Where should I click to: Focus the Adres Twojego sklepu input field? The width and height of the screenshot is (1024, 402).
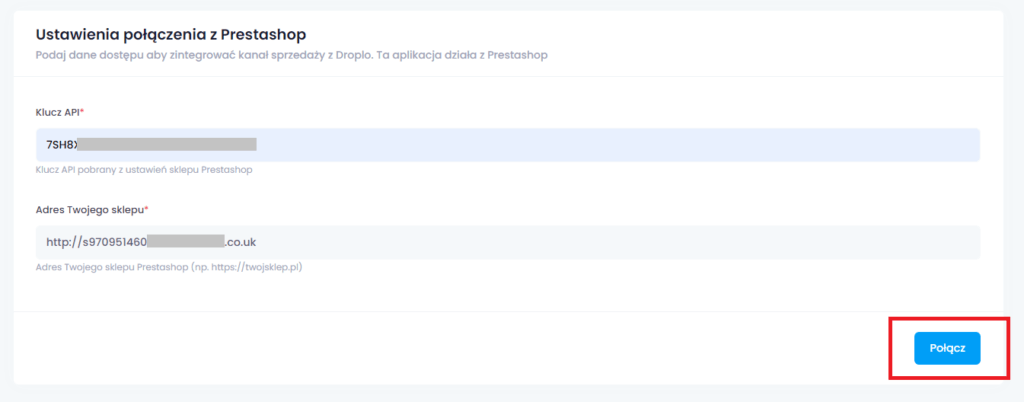point(508,242)
